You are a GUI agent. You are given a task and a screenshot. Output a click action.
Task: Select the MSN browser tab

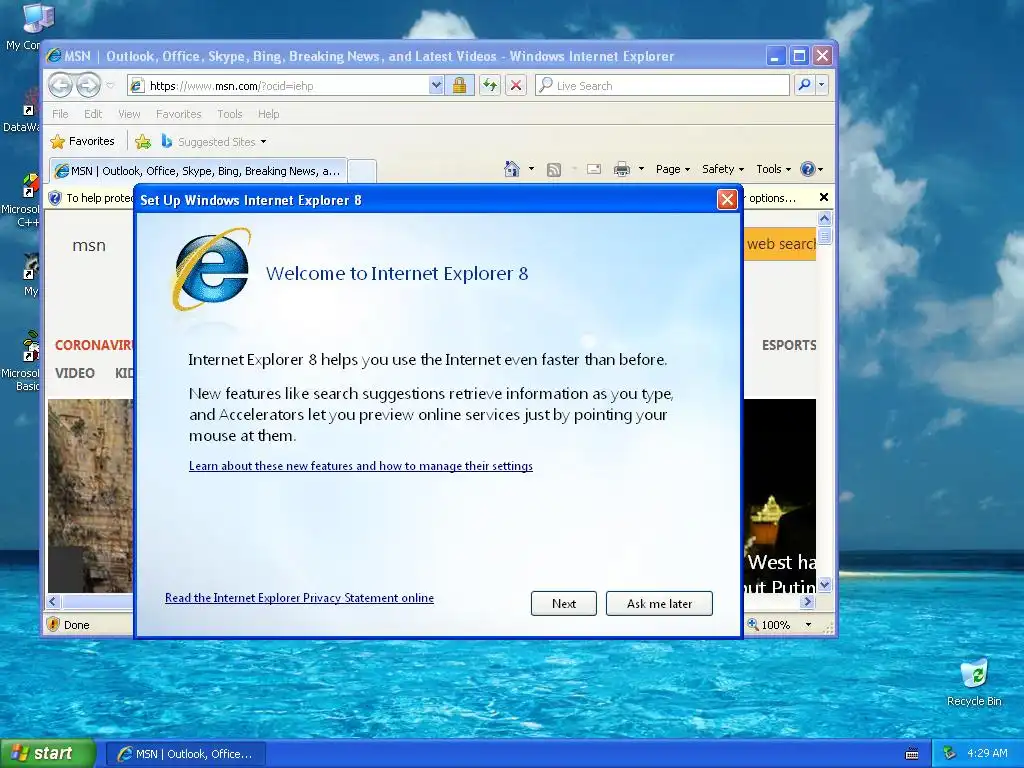coord(198,171)
